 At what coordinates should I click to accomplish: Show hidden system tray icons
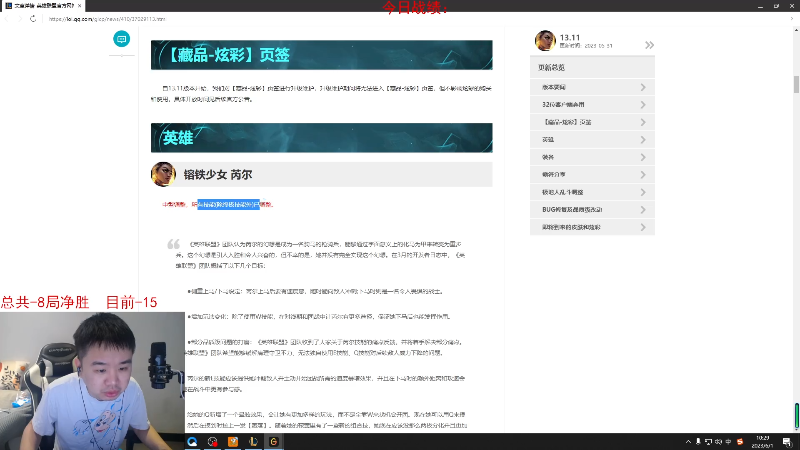688,442
